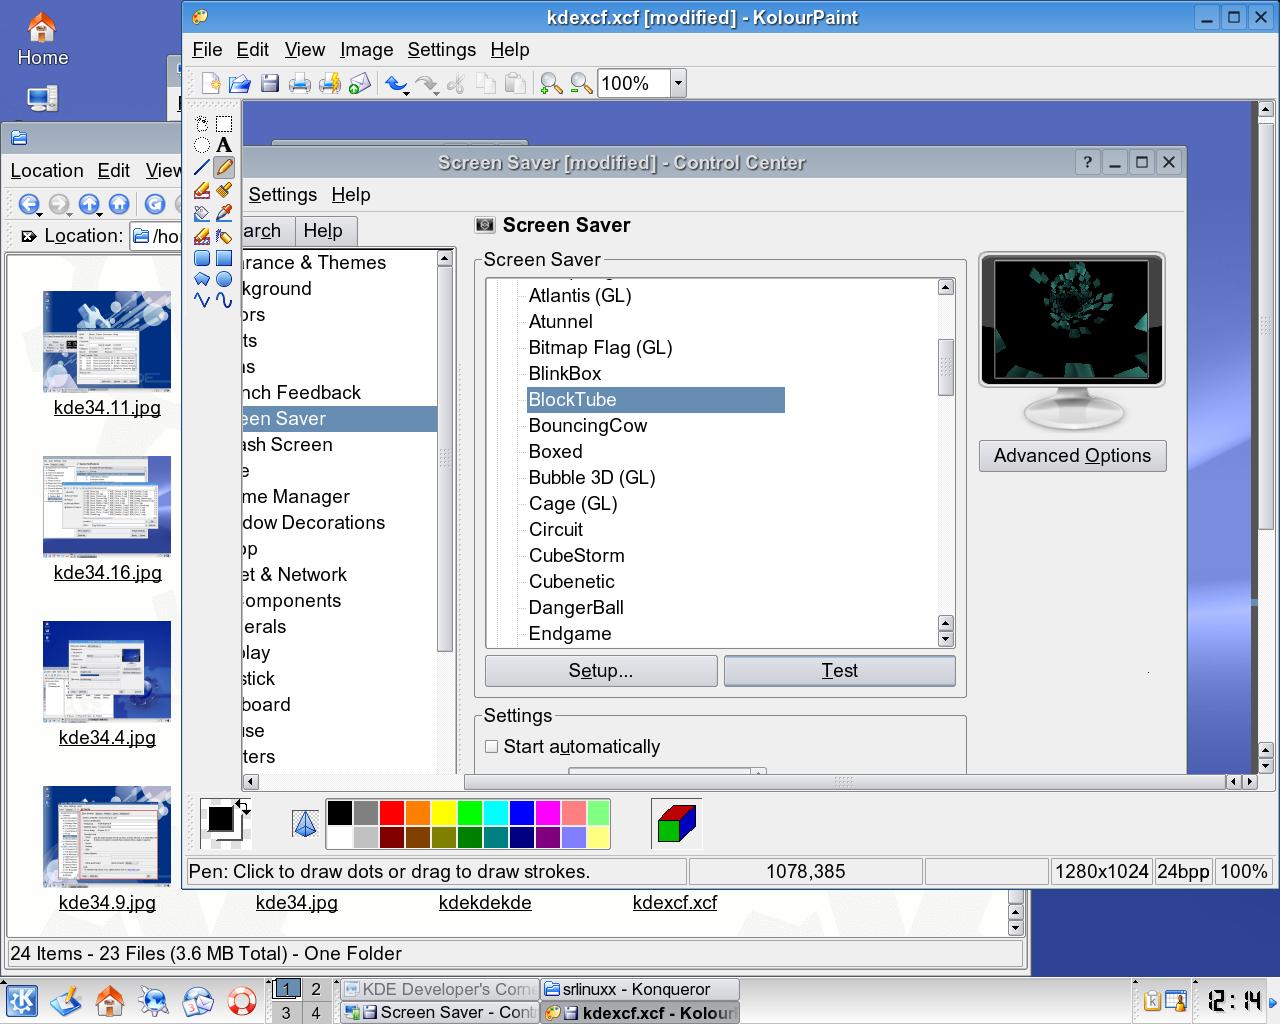Select the elliptical Selection tool

pos(202,146)
